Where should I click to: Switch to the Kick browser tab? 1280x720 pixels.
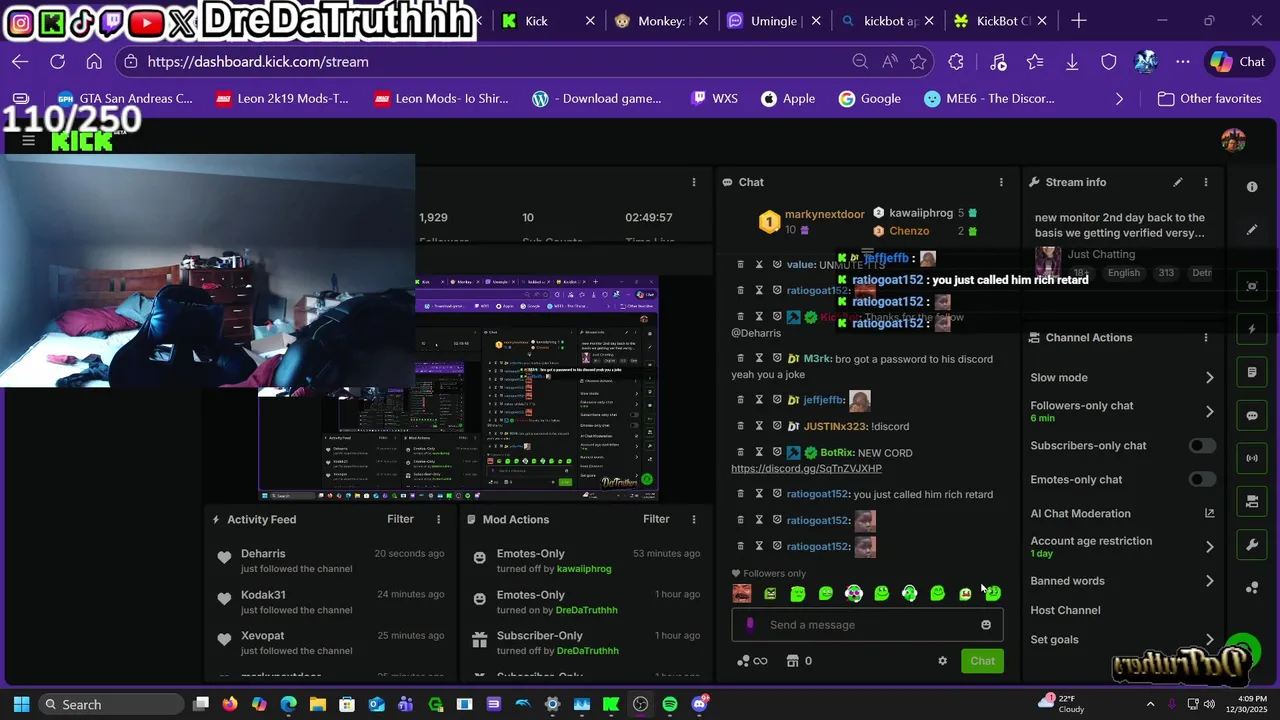pyautogui.click(x=549, y=20)
